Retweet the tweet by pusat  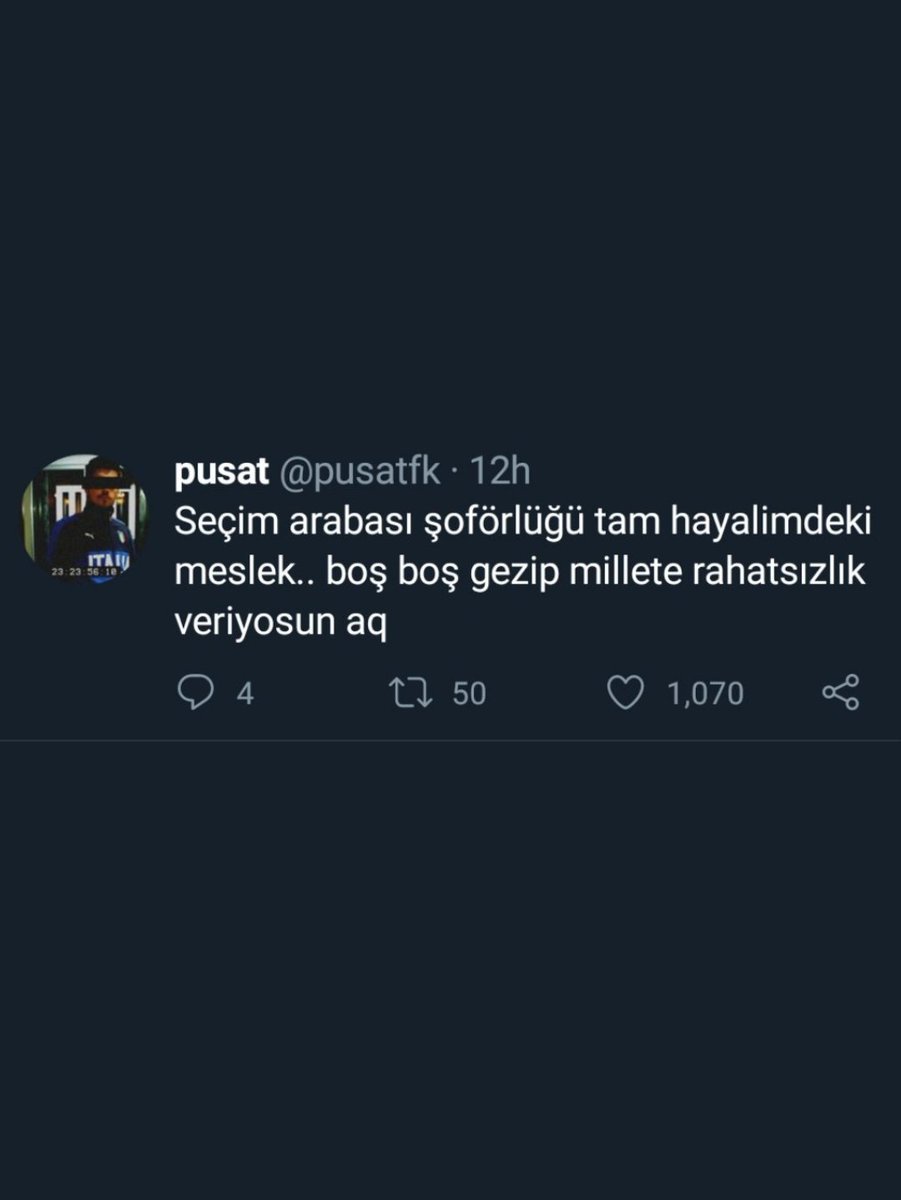410,692
